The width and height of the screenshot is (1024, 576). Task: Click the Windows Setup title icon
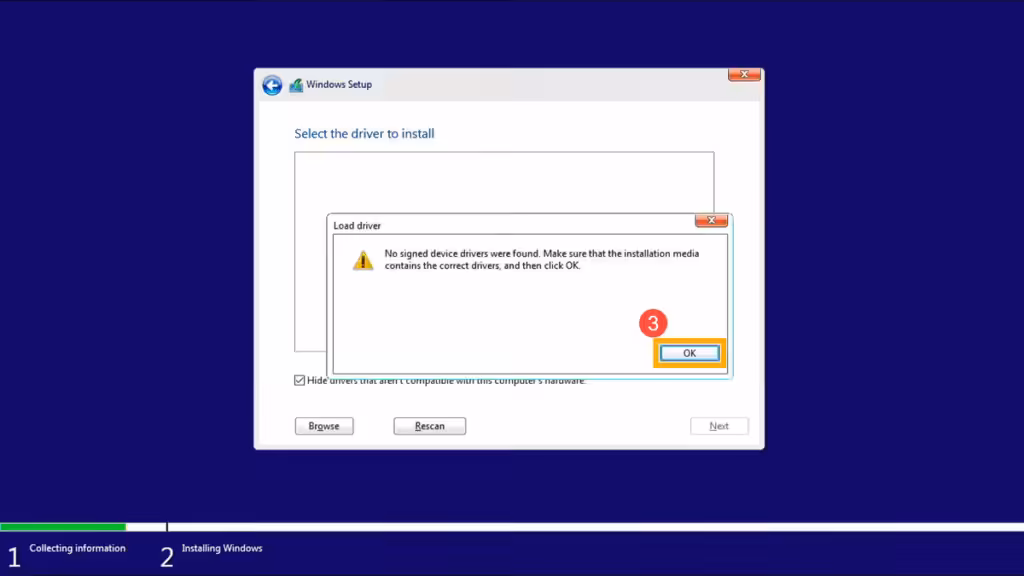click(296, 85)
